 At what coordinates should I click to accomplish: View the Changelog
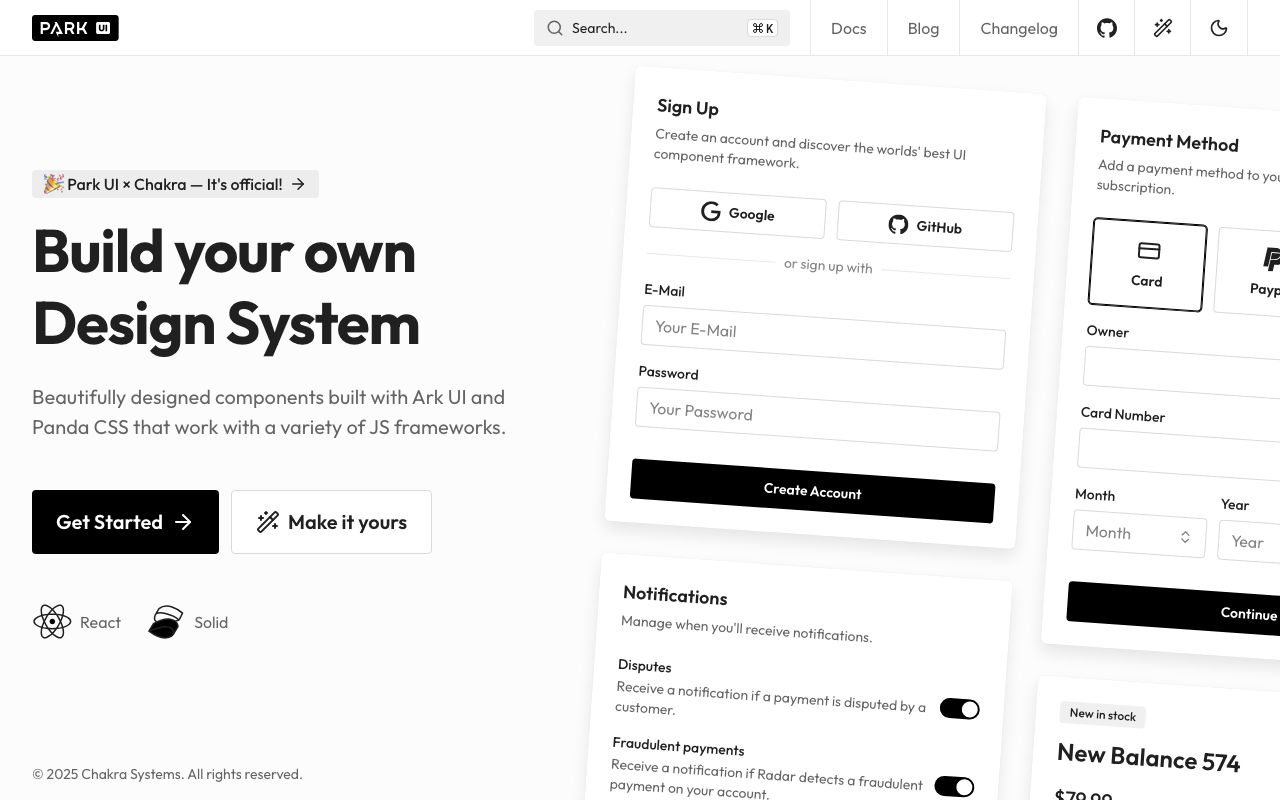coord(1019,28)
